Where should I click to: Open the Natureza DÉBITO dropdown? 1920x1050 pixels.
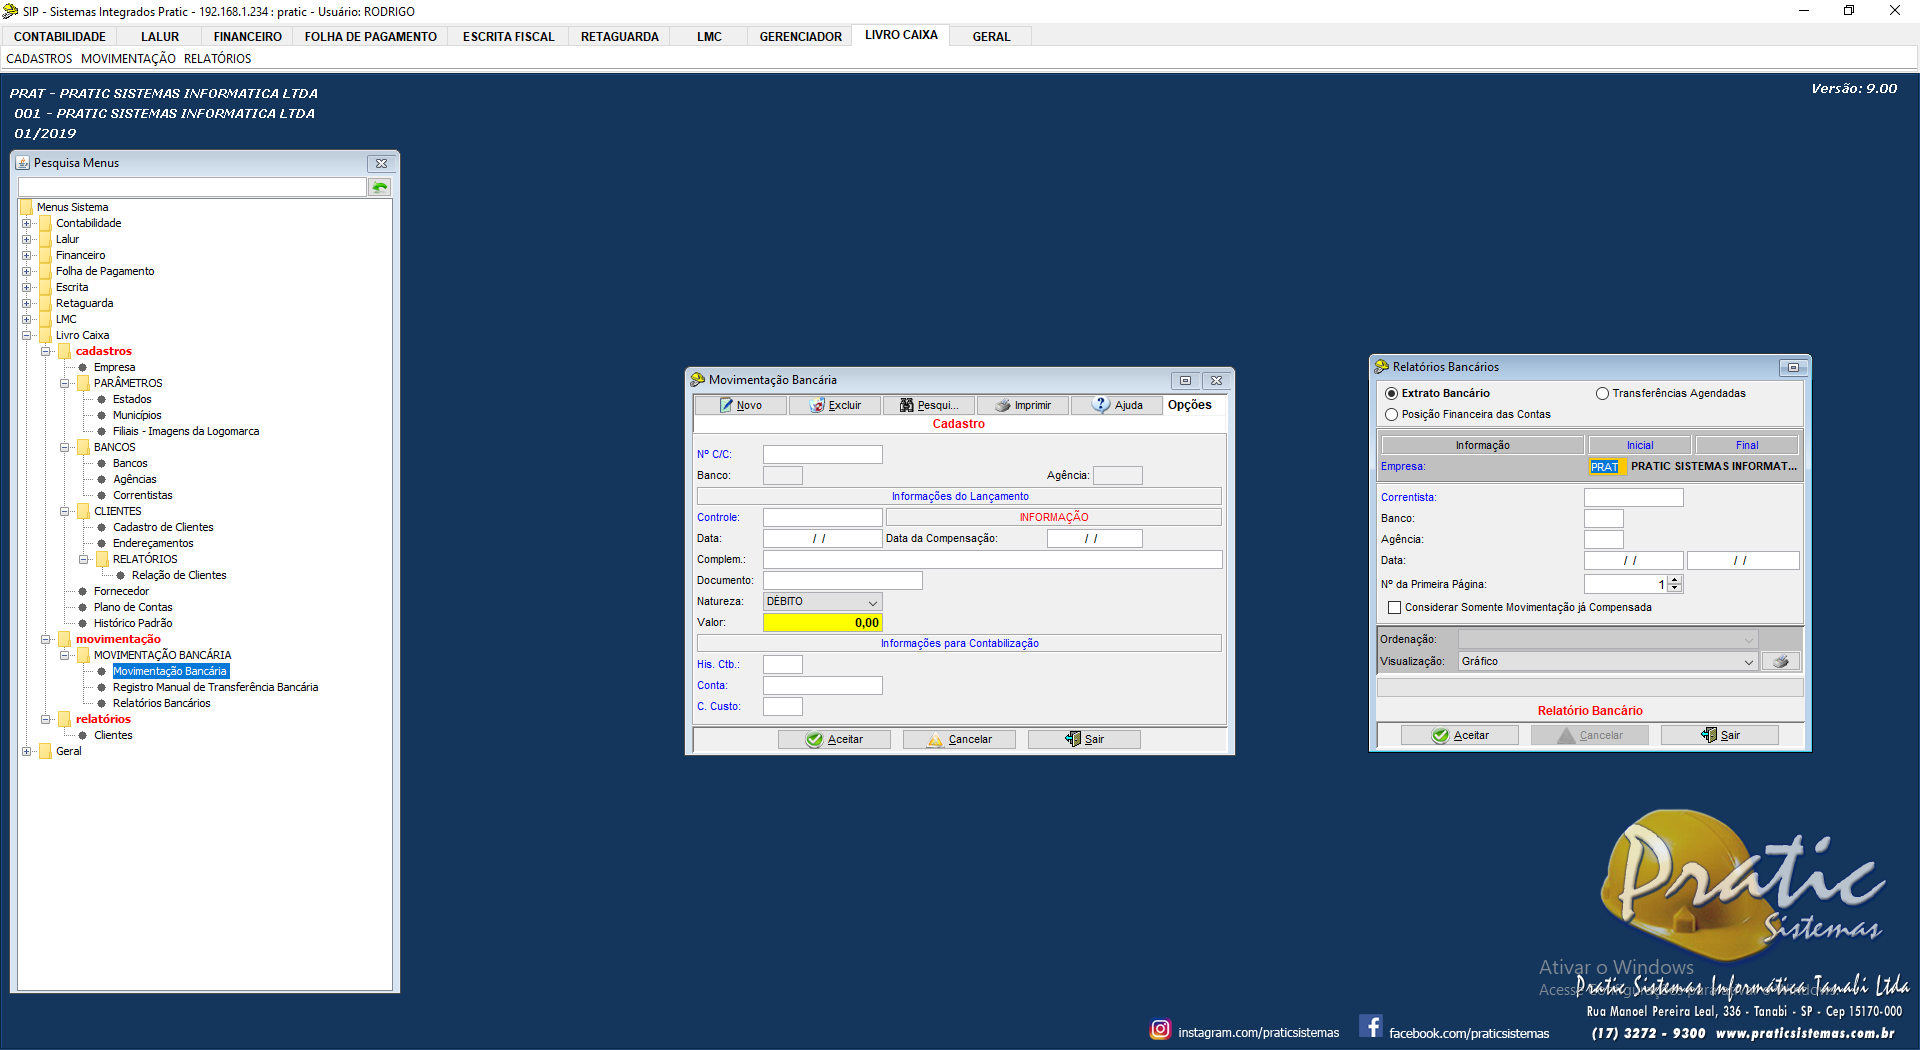pyautogui.click(x=872, y=602)
